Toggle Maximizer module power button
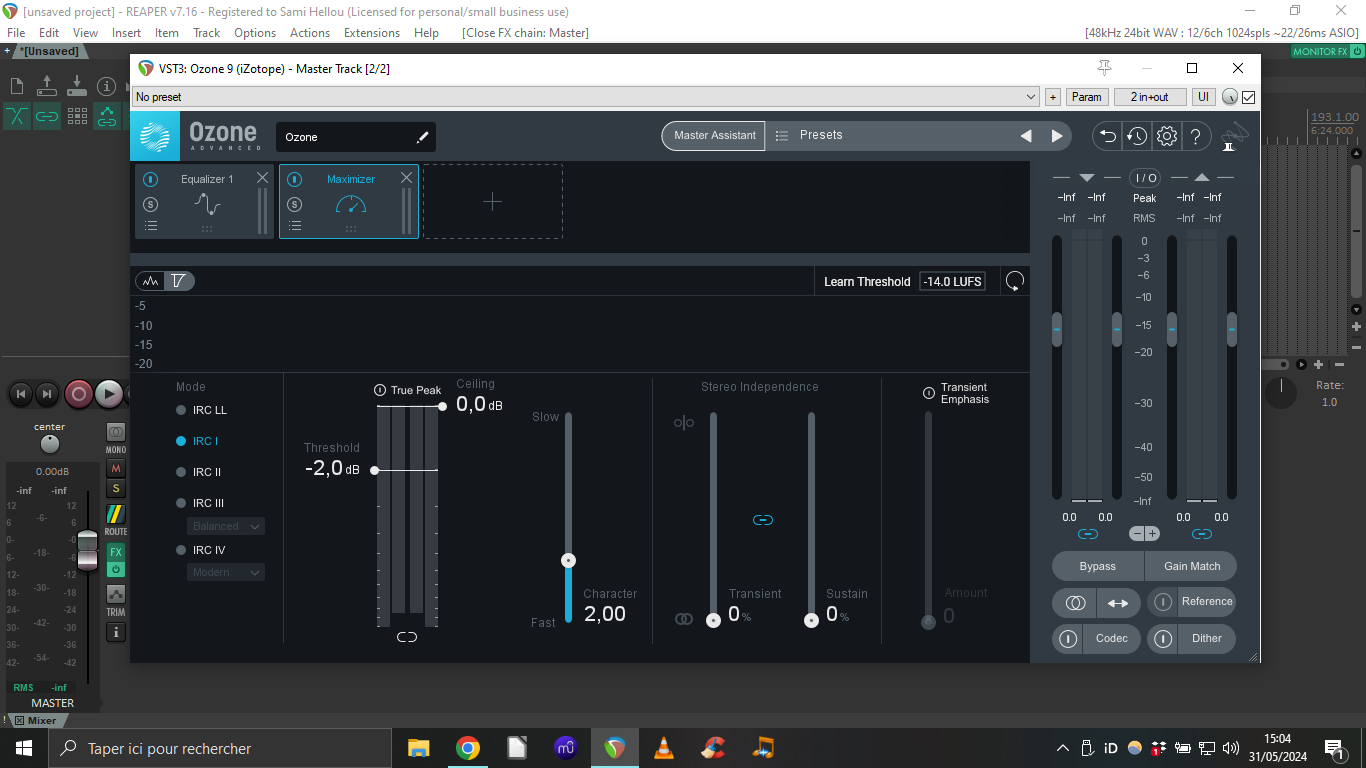This screenshot has height=768, width=1366. [295, 180]
